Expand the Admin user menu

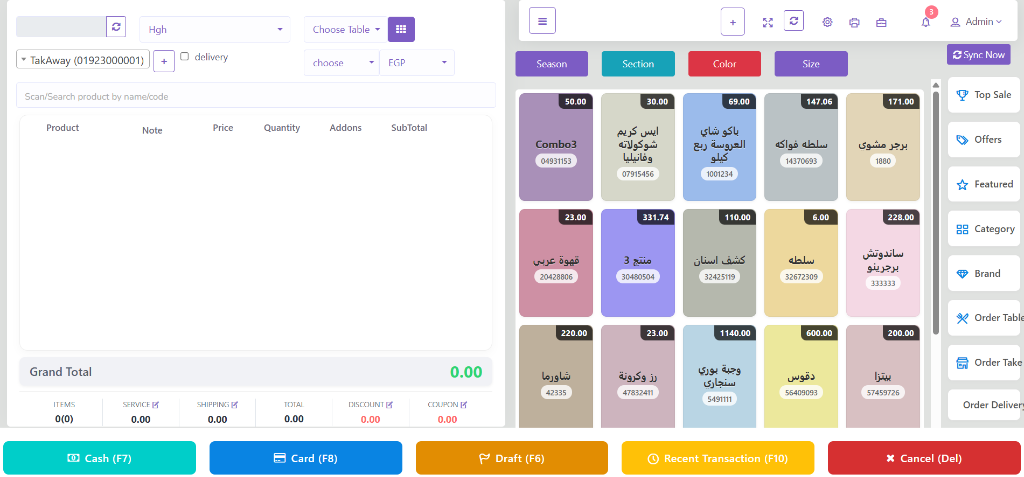(976, 21)
